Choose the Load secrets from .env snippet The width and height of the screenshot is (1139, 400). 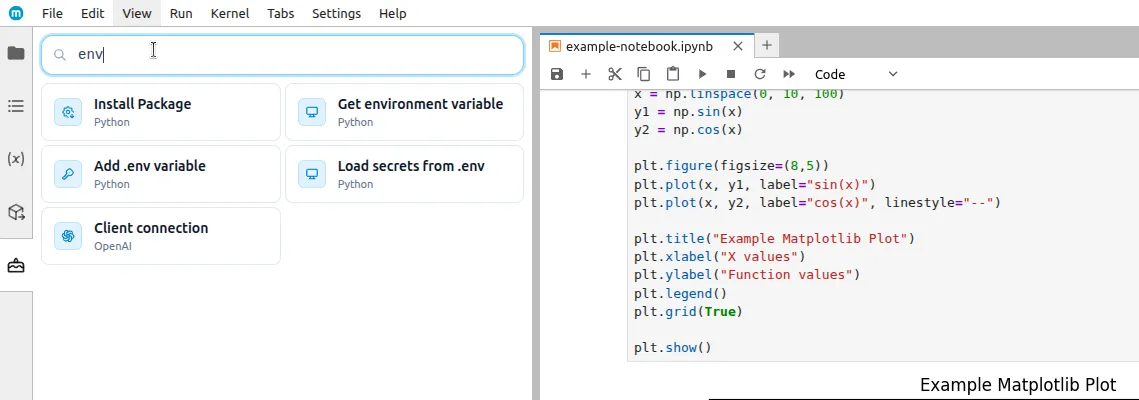405,174
